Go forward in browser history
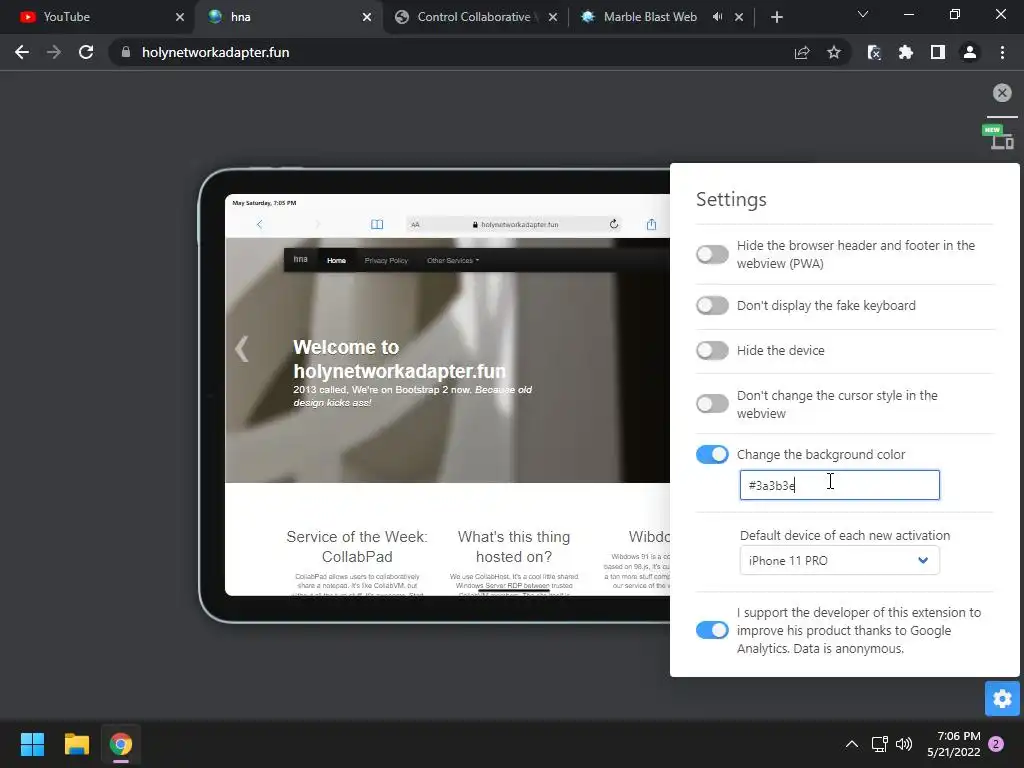1024x768 pixels. point(54,52)
